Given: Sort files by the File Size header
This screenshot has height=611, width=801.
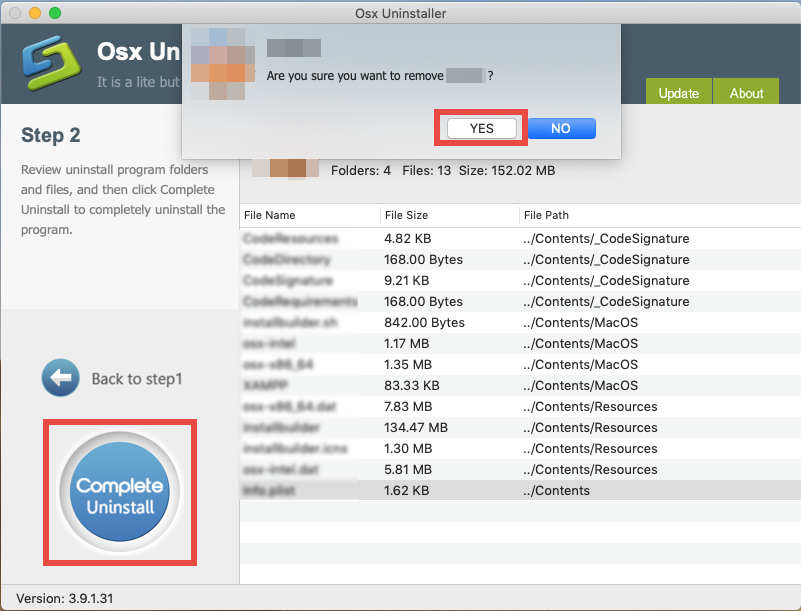Looking at the screenshot, I should 407,215.
